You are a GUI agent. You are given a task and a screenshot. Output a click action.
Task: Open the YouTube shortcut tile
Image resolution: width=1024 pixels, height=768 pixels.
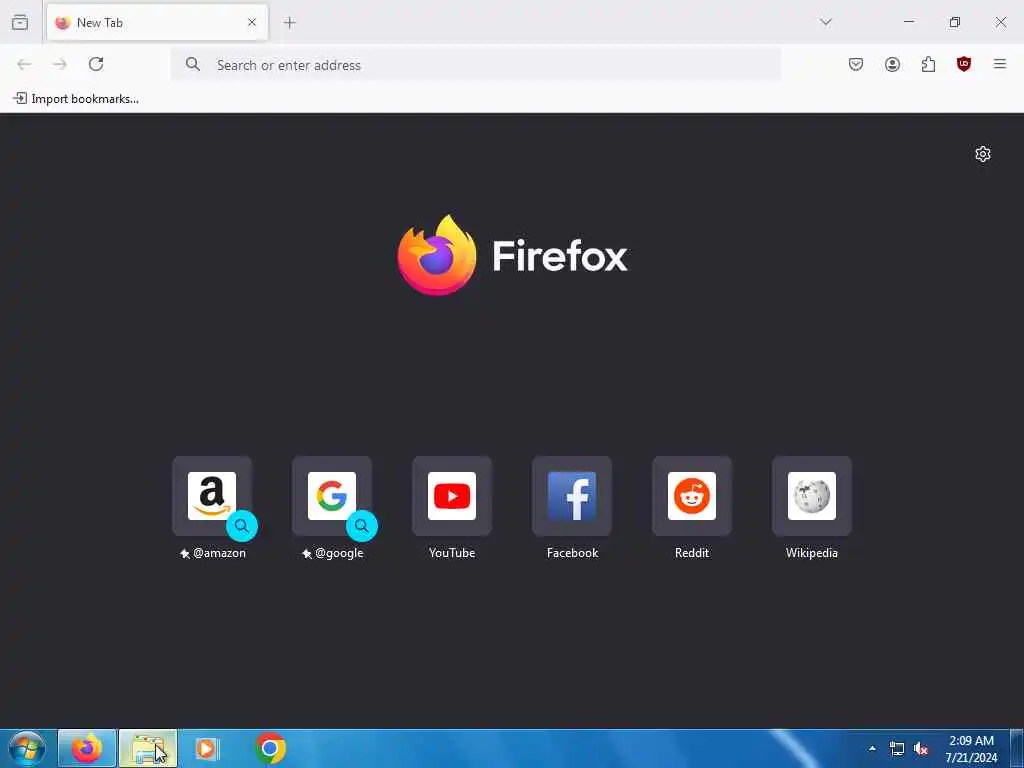[452, 496]
